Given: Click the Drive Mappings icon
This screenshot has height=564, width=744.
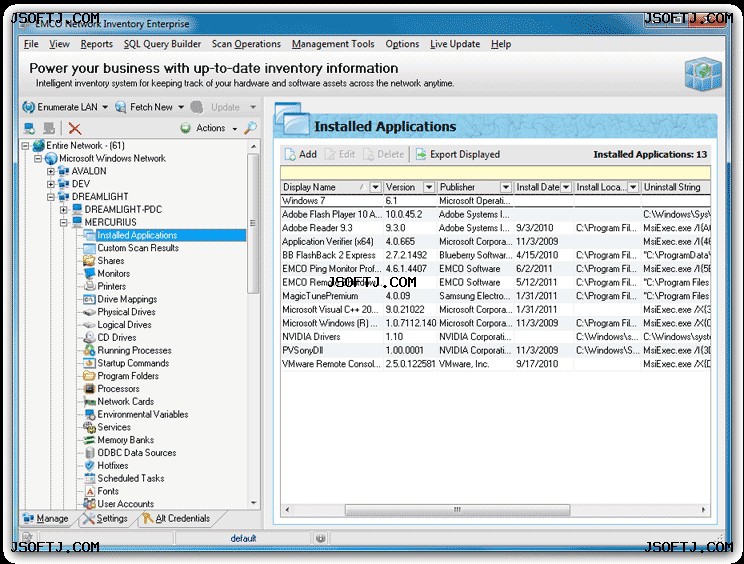Looking at the screenshot, I should pos(89,299).
